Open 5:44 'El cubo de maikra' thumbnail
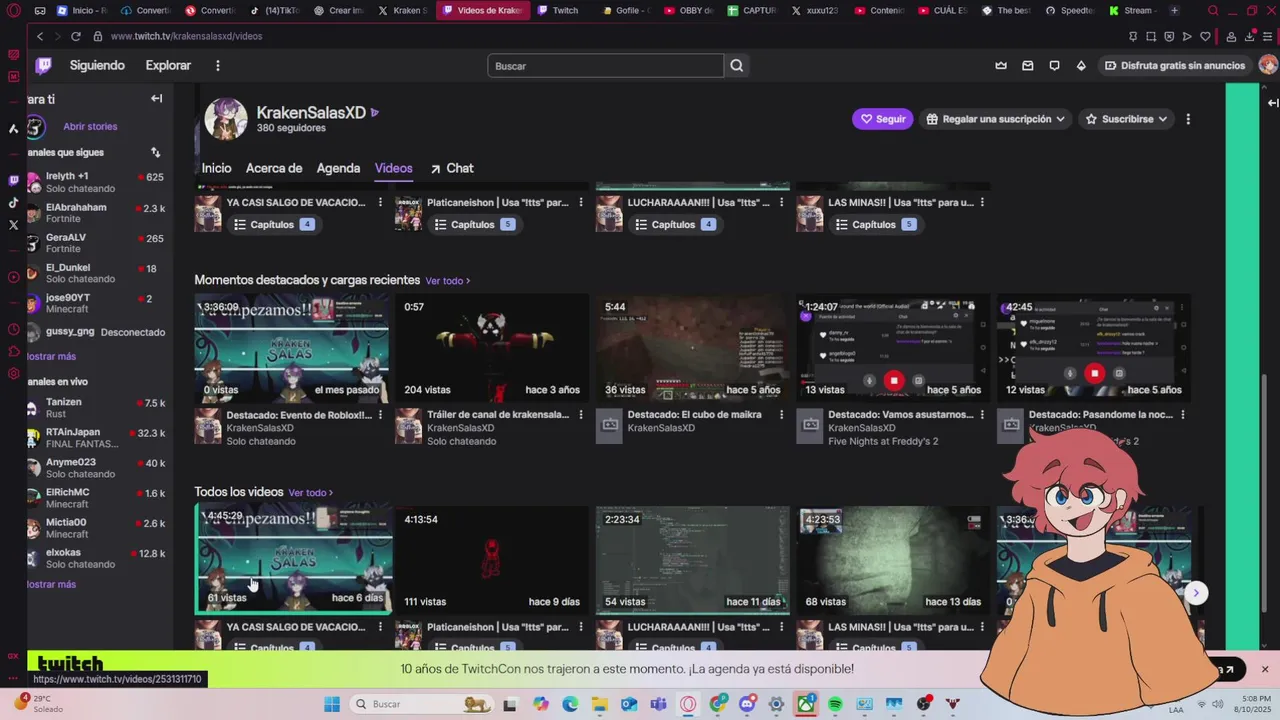Viewport: 1280px width, 720px height. coord(692,347)
